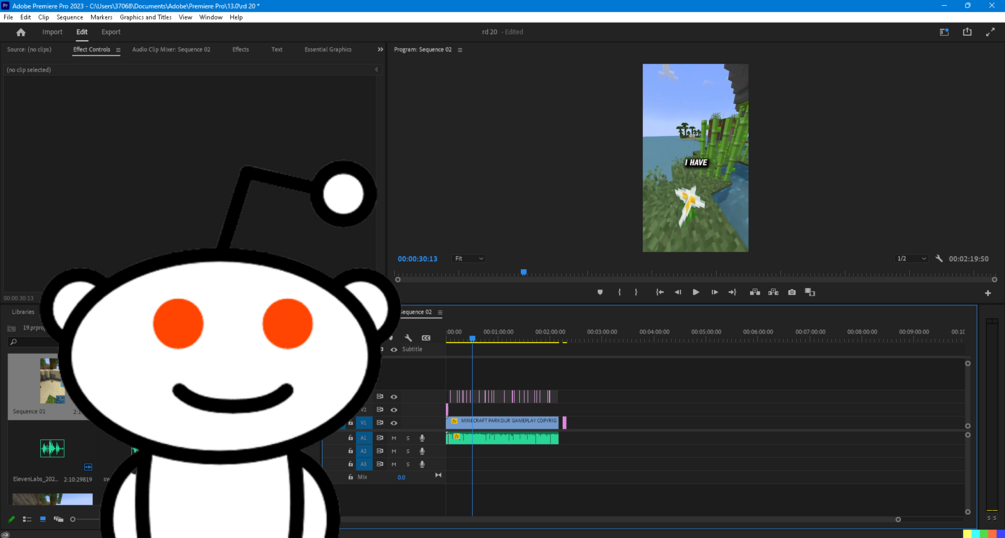Toggle lock on the Mix track
This screenshot has width=1005, height=538.
(x=351, y=477)
